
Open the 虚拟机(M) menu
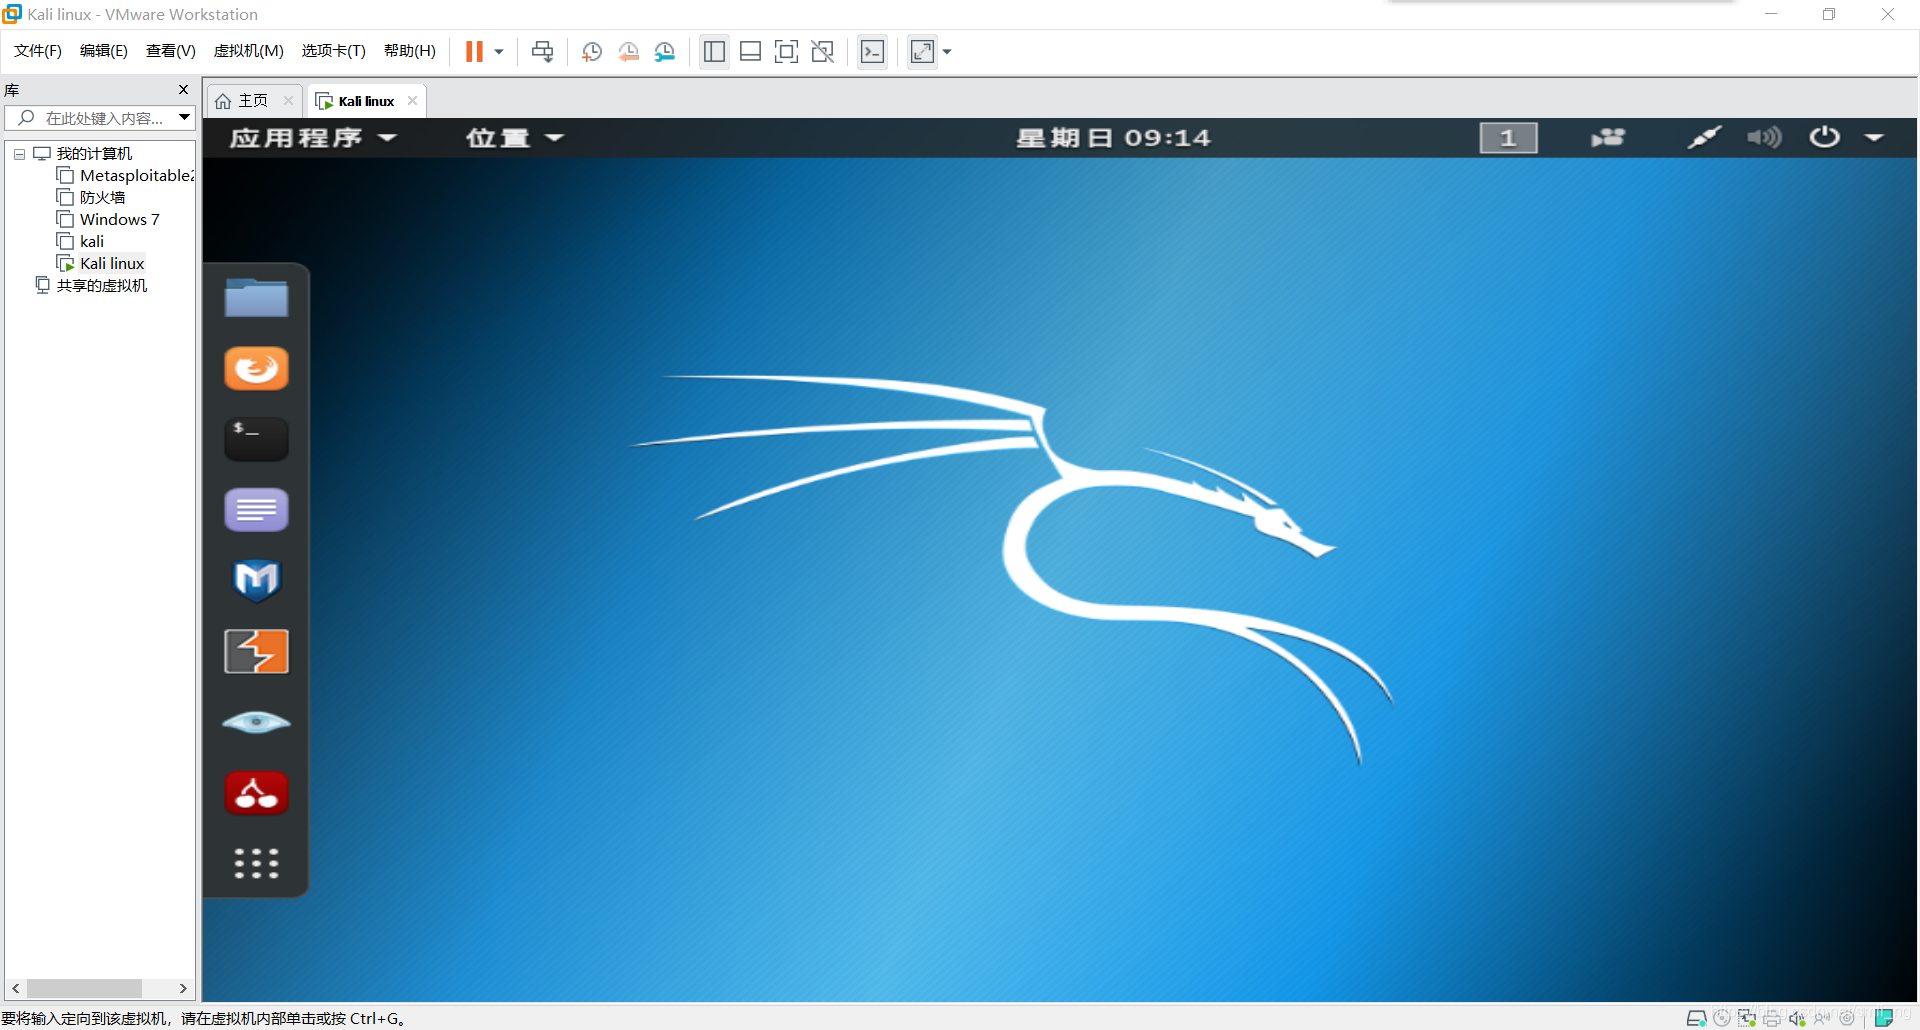point(248,50)
